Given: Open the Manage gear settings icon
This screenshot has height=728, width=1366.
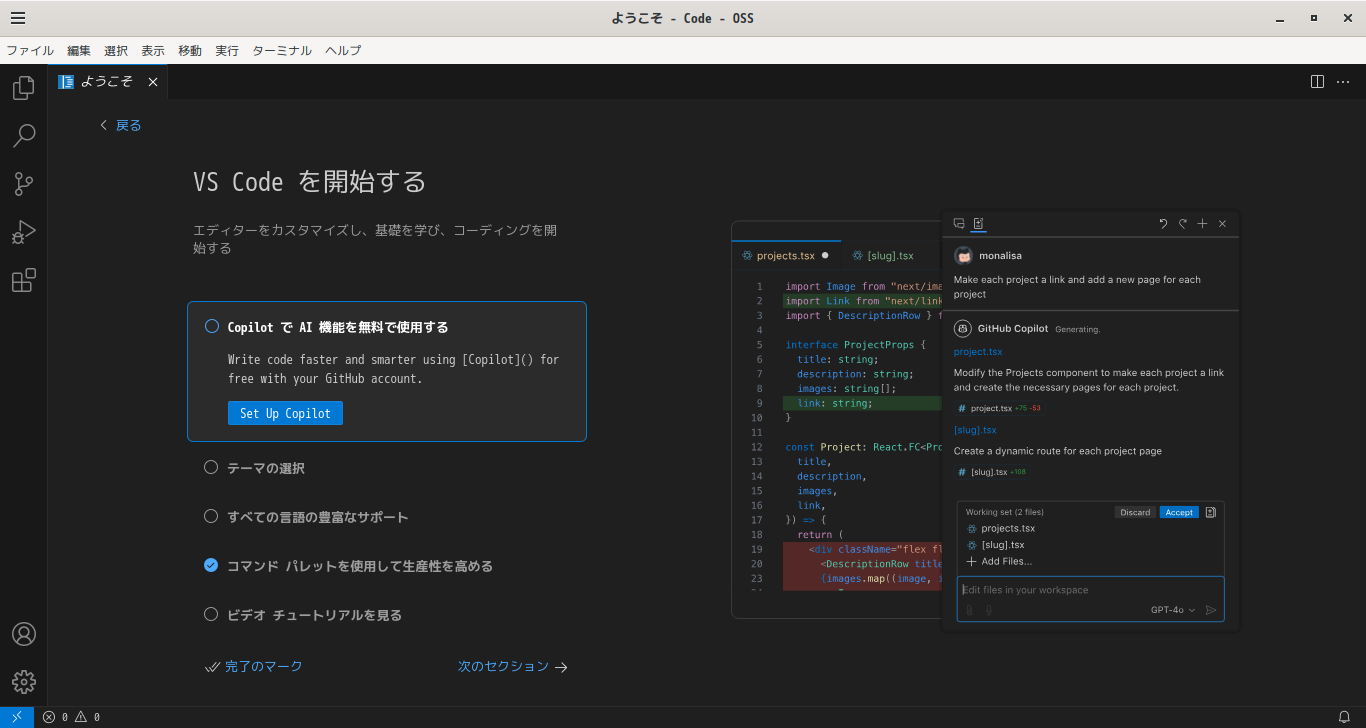Looking at the screenshot, I should pos(24,682).
